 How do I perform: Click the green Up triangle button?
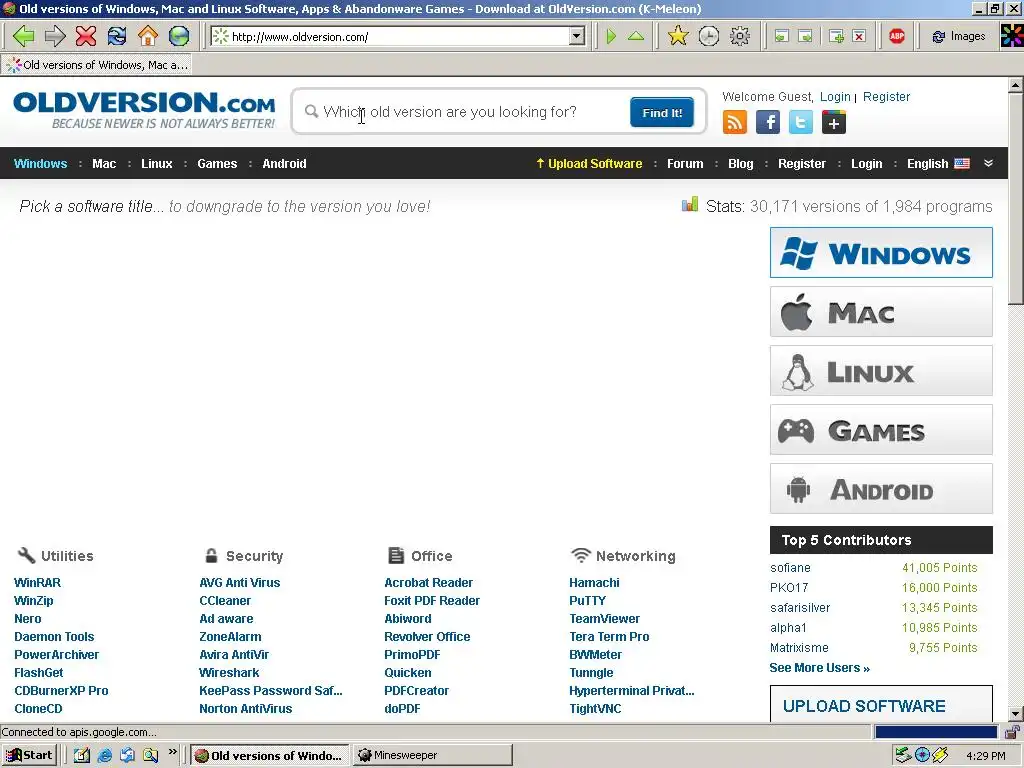click(635, 36)
